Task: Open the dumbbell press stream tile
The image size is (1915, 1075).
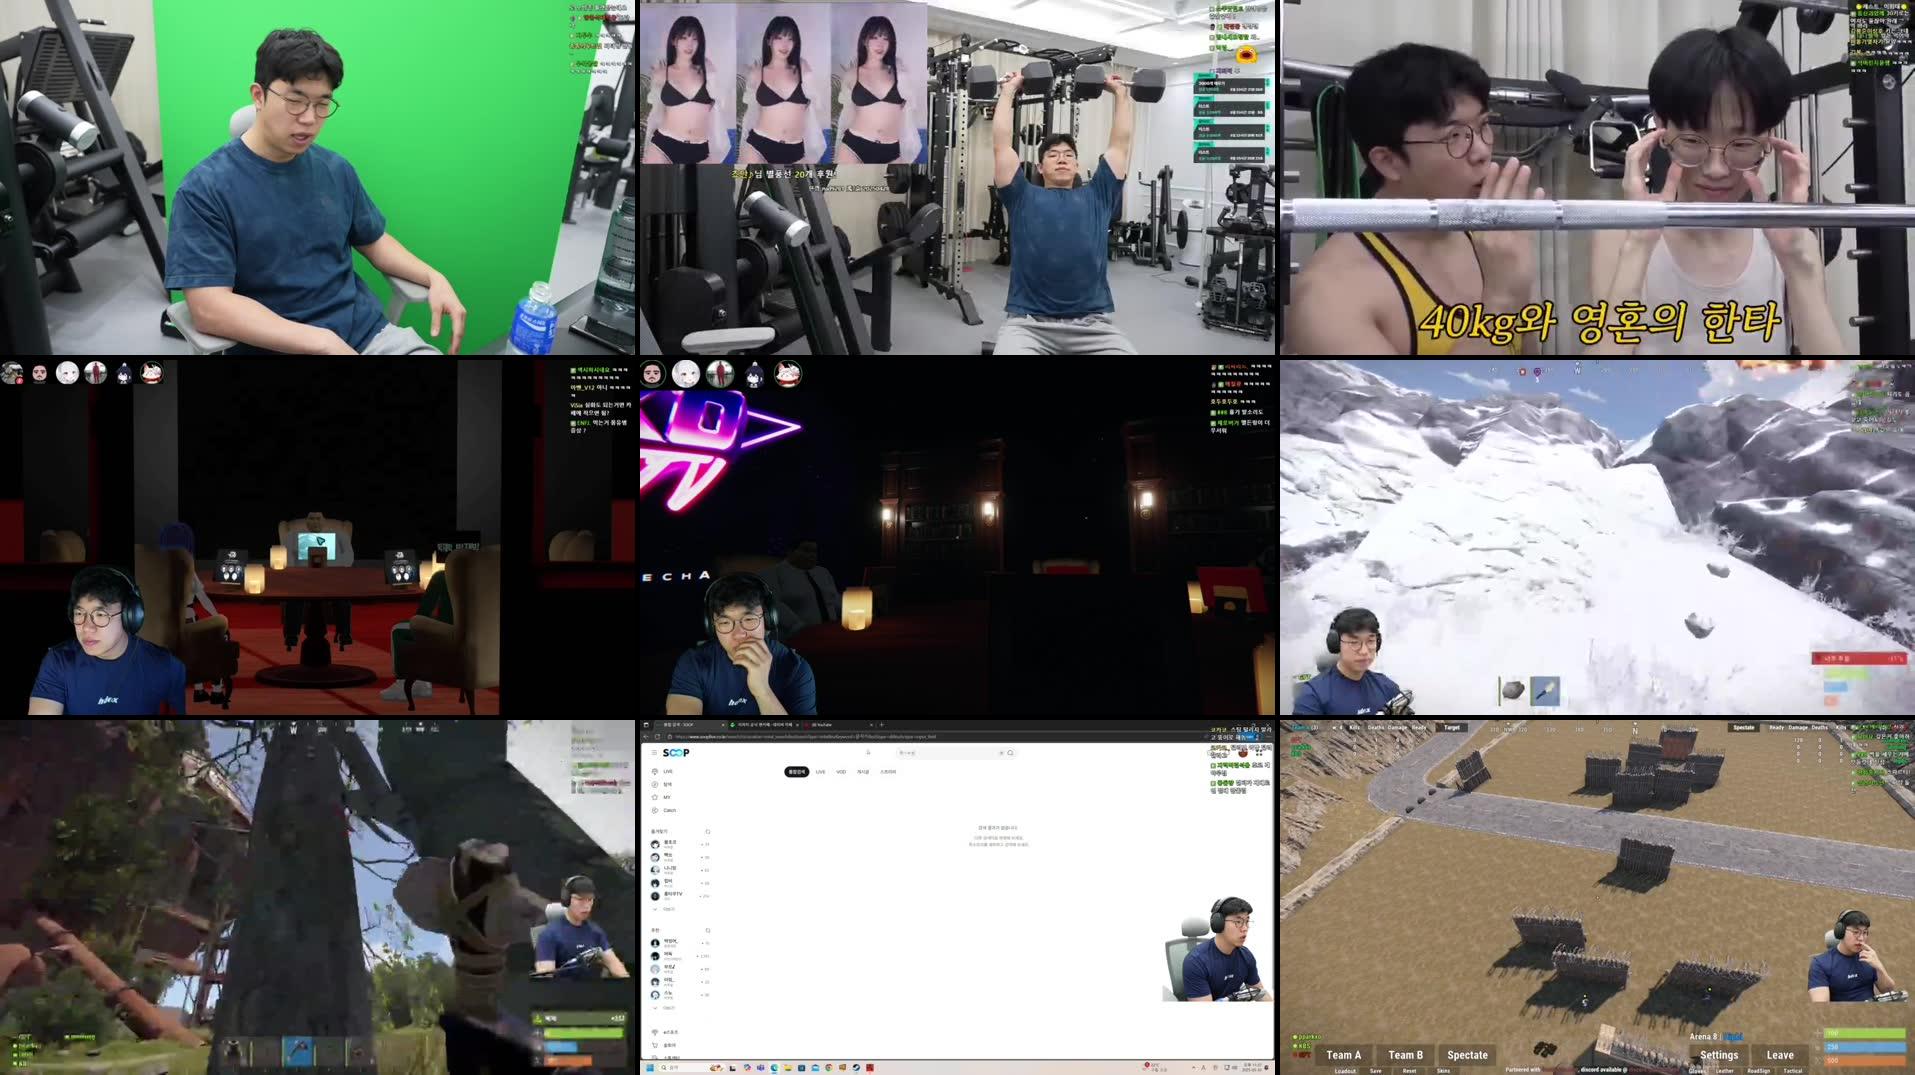Action: 958,177
